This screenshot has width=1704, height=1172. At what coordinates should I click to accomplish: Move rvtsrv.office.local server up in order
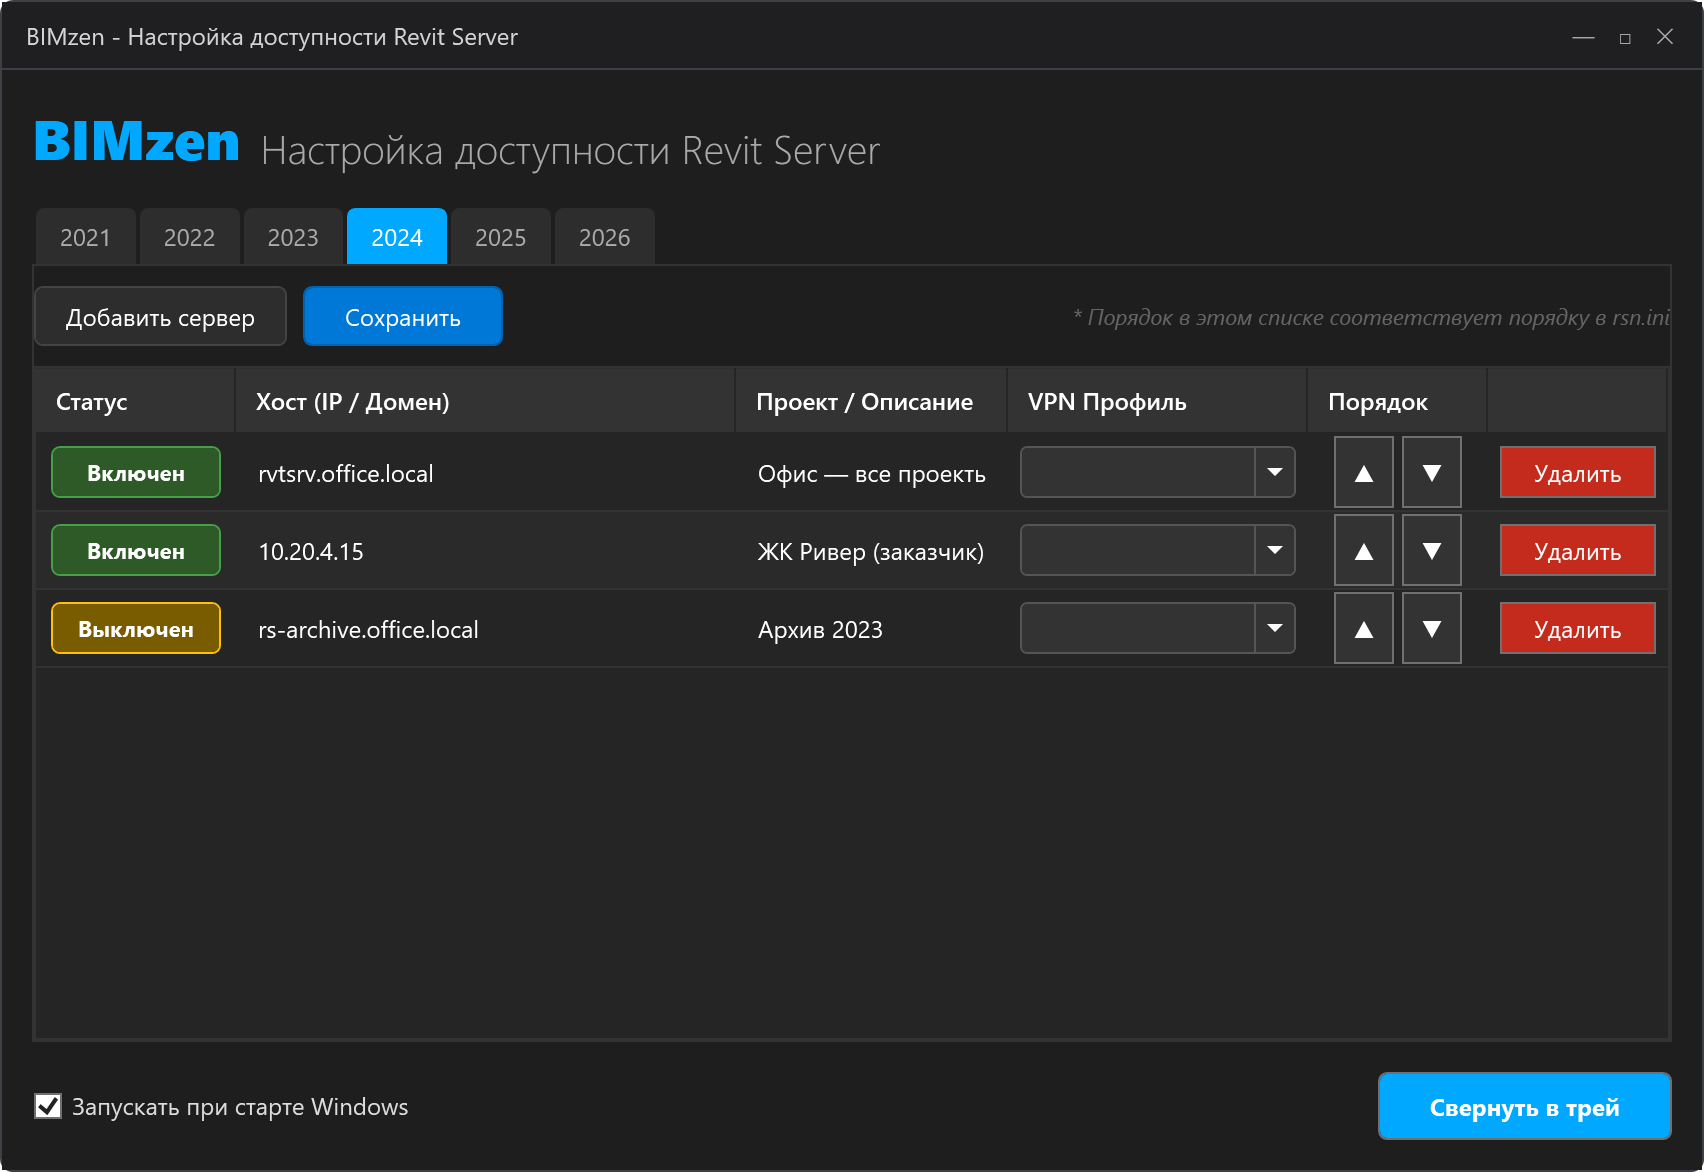click(1363, 472)
